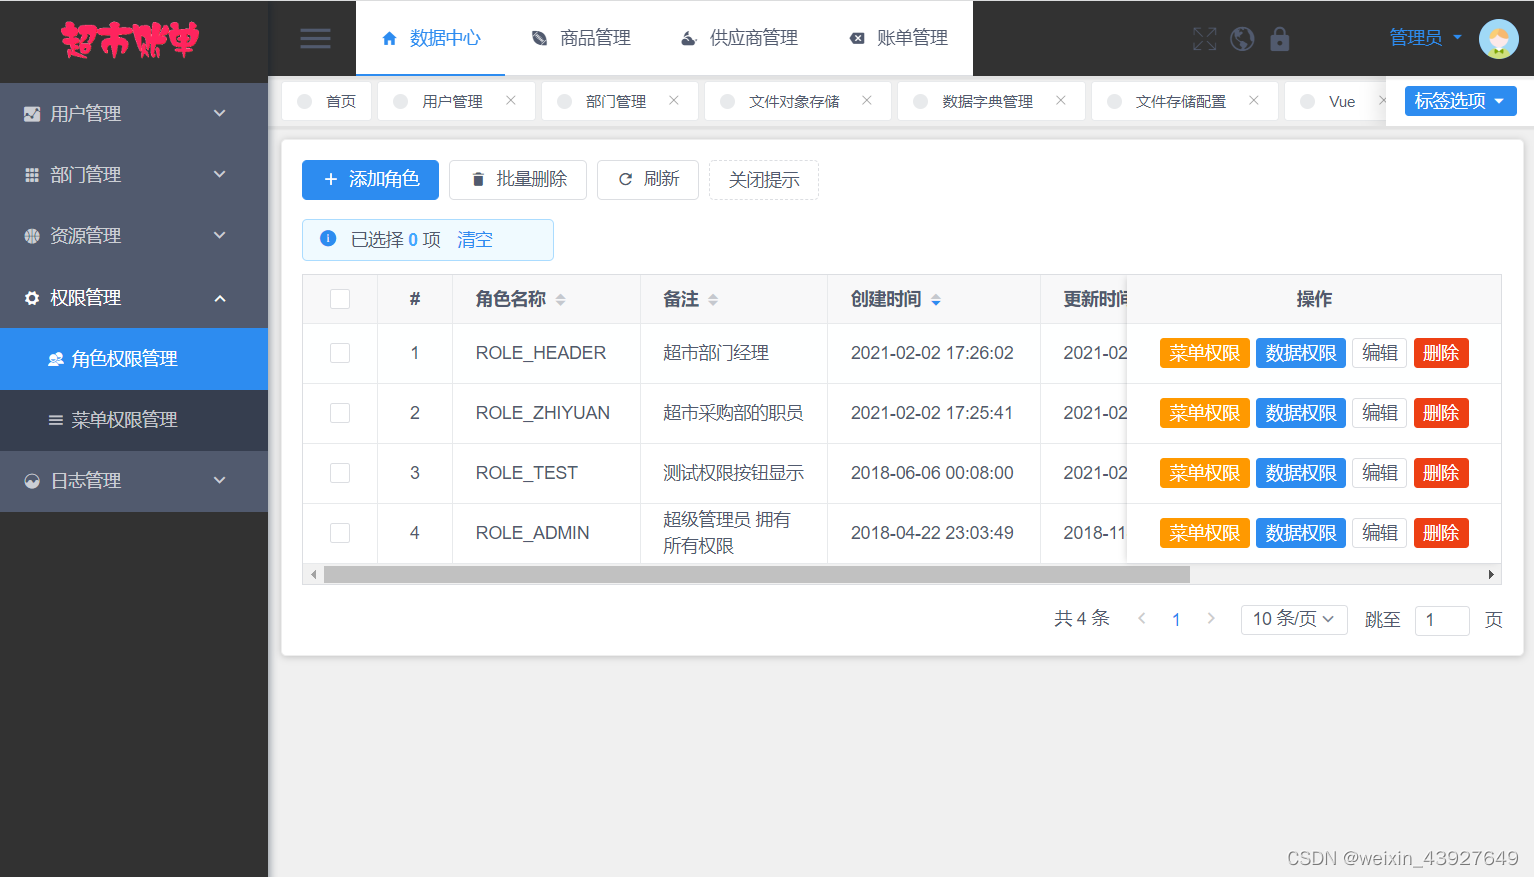
Task: Click the 刷新 button
Action: 648,179
